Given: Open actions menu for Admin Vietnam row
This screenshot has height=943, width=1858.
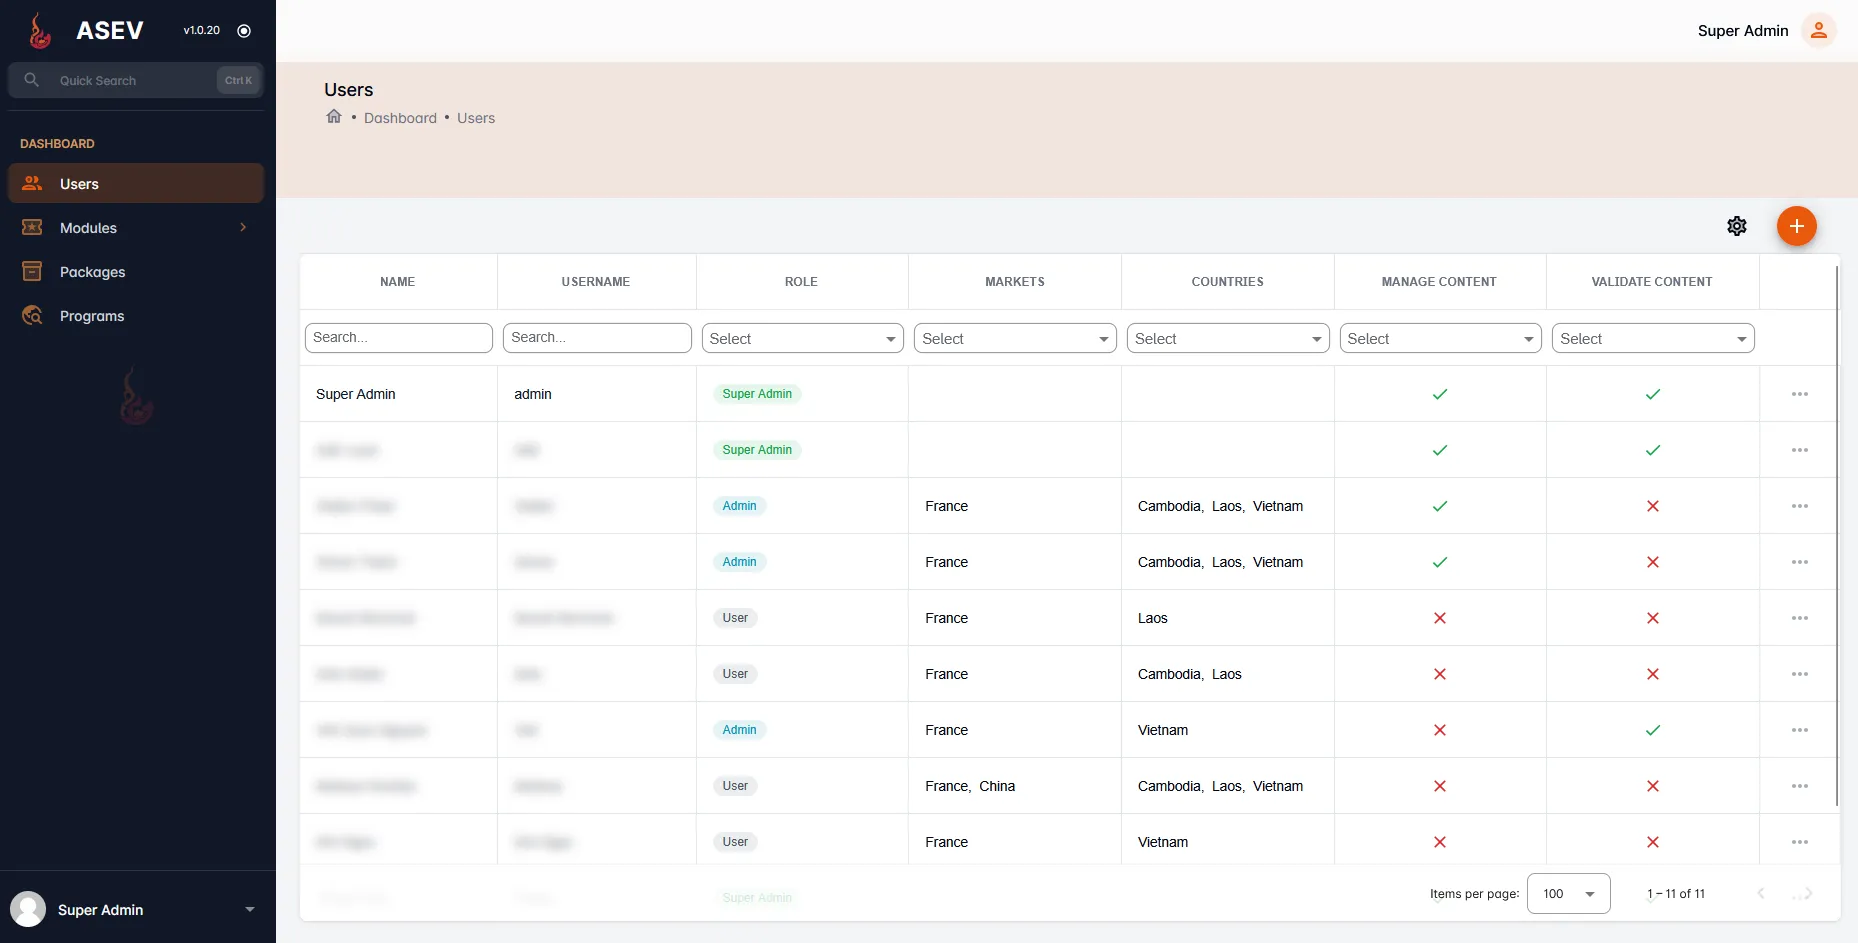Looking at the screenshot, I should coord(1800,730).
